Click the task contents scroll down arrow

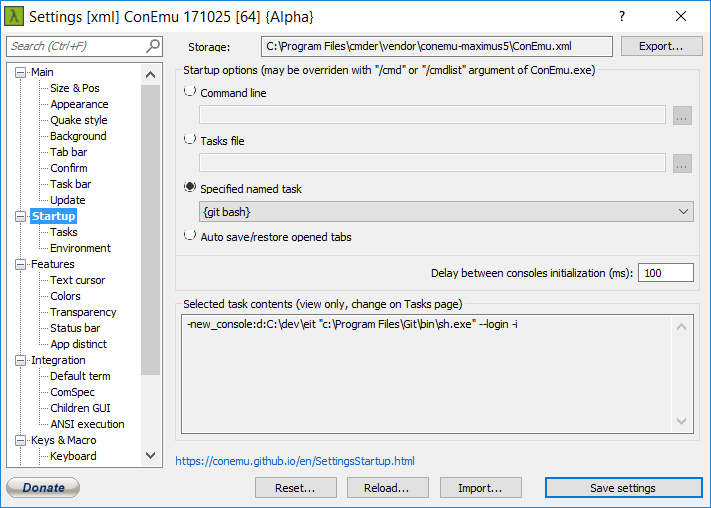[x=681, y=421]
